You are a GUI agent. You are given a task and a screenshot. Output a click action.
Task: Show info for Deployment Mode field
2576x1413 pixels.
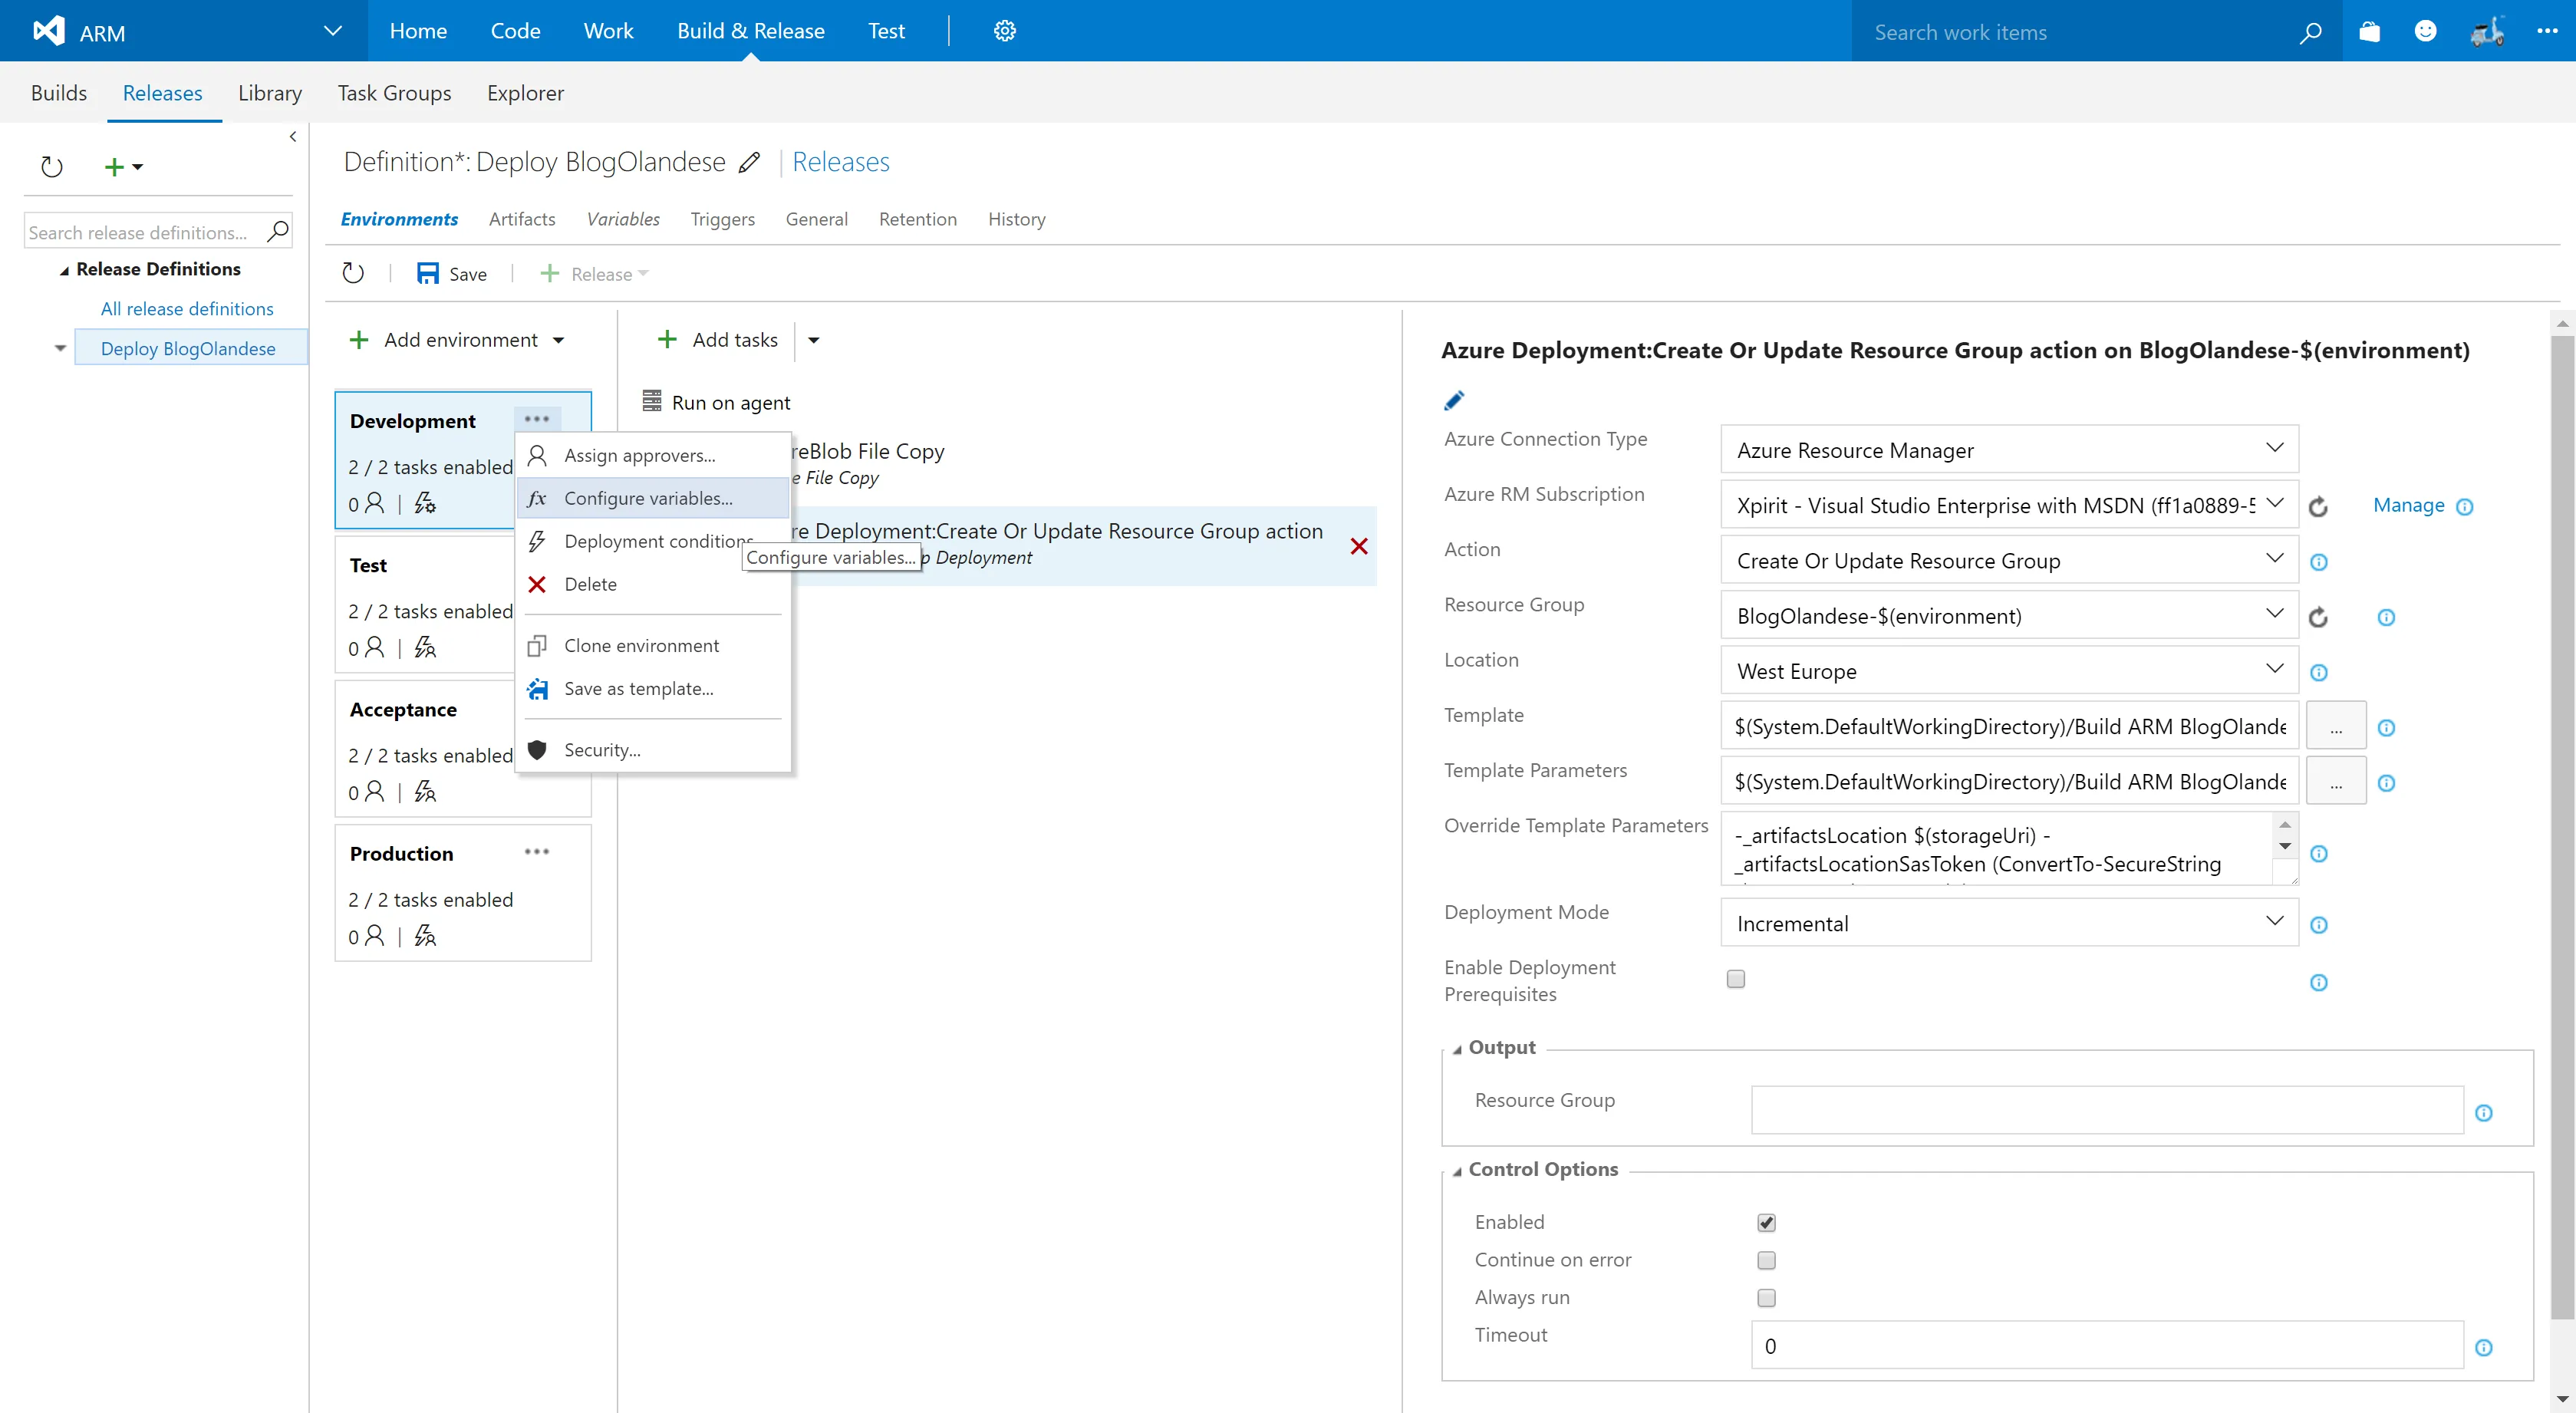pyautogui.click(x=2319, y=925)
